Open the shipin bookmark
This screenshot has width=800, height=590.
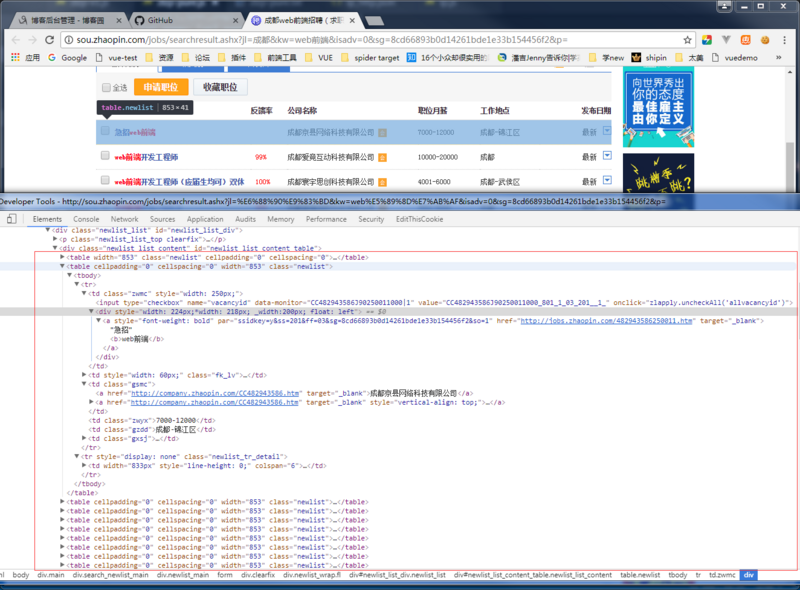[x=649, y=58]
